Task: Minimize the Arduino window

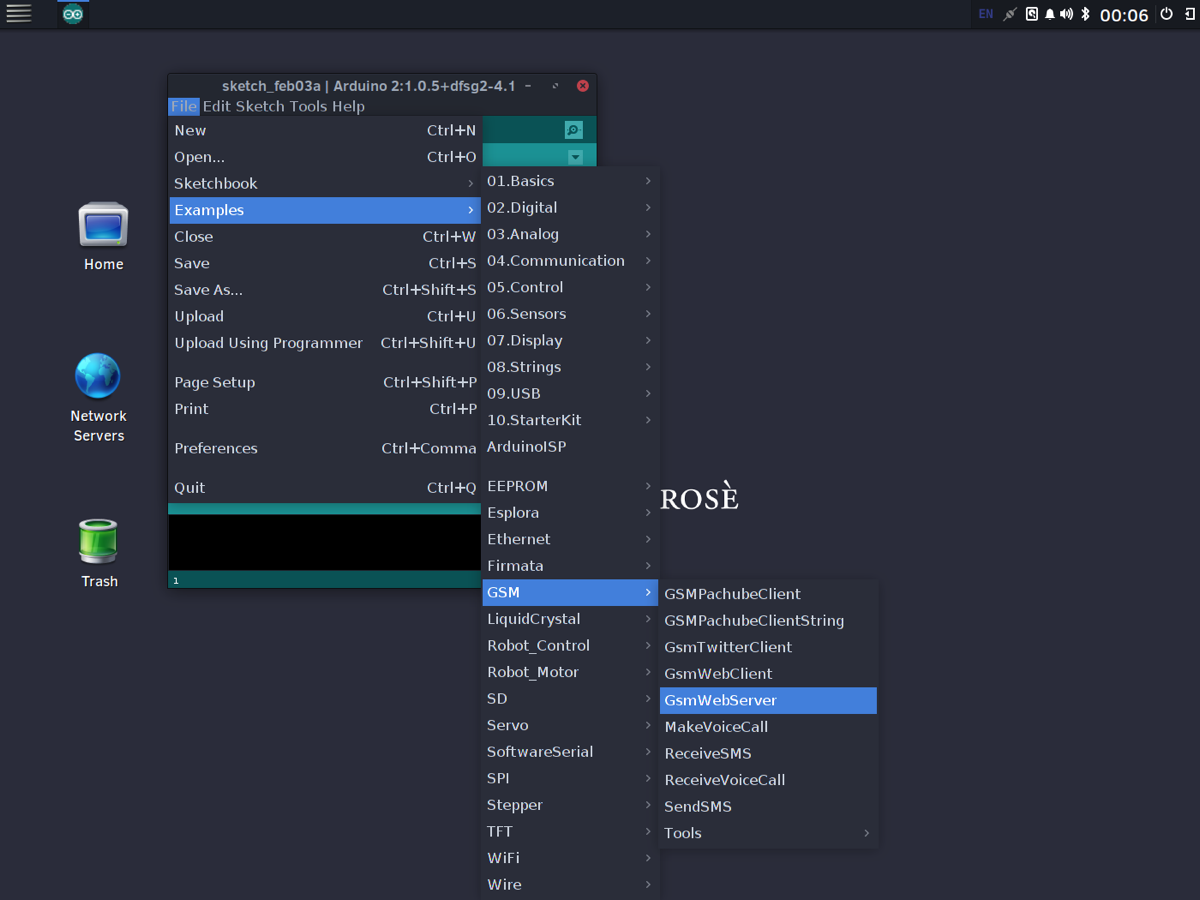Action: point(528,86)
